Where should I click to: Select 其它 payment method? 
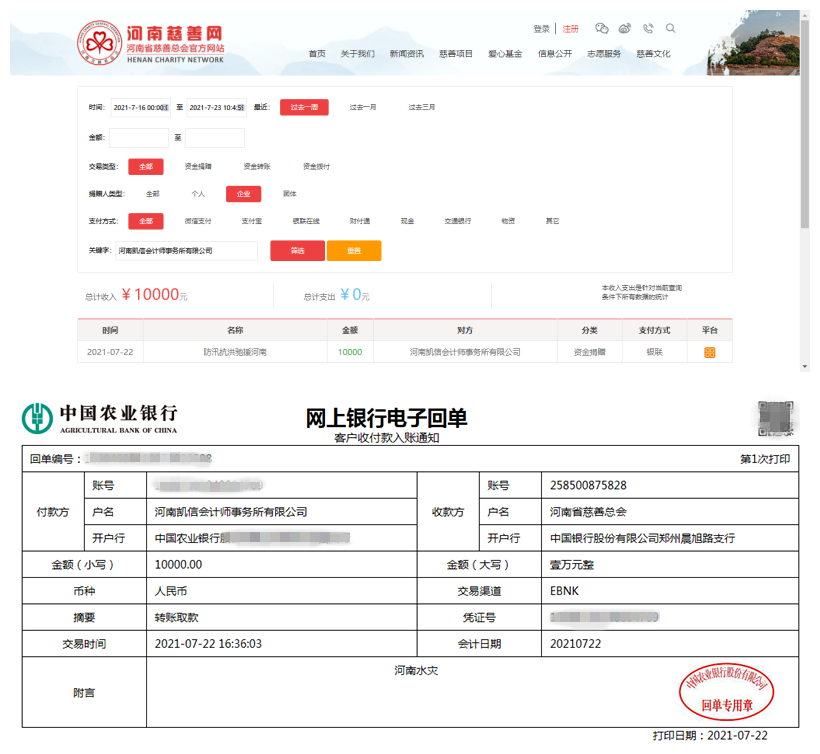pyautogui.click(x=553, y=221)
